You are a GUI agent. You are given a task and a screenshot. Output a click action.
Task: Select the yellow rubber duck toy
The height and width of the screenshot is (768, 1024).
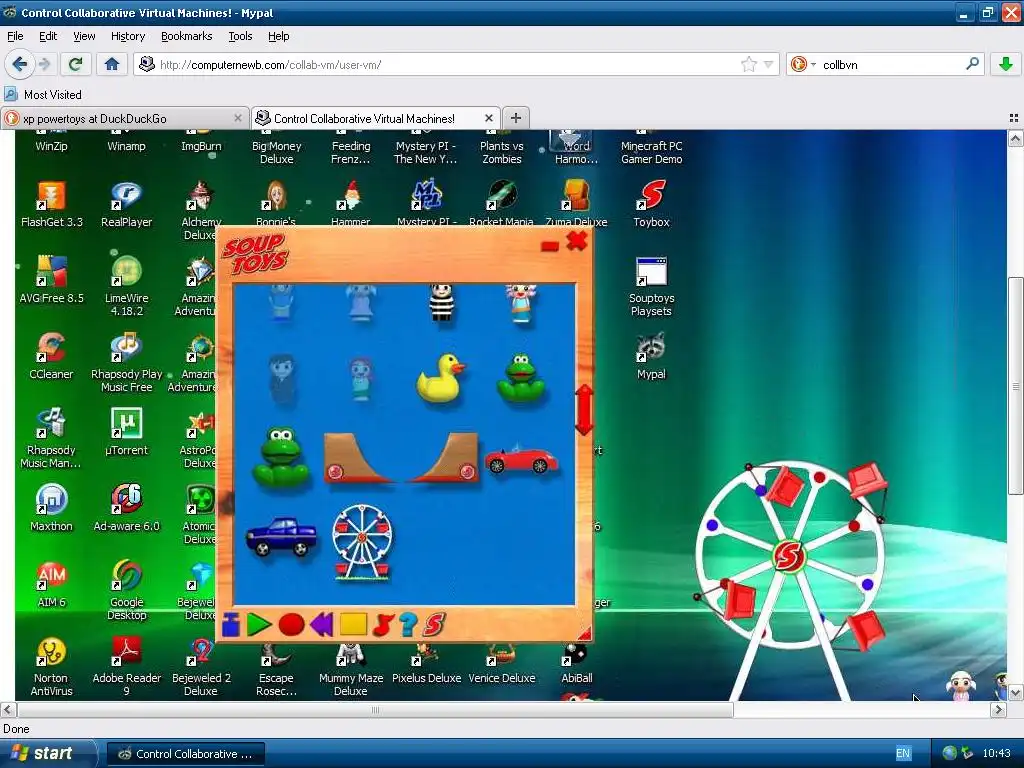click(441, 377)
